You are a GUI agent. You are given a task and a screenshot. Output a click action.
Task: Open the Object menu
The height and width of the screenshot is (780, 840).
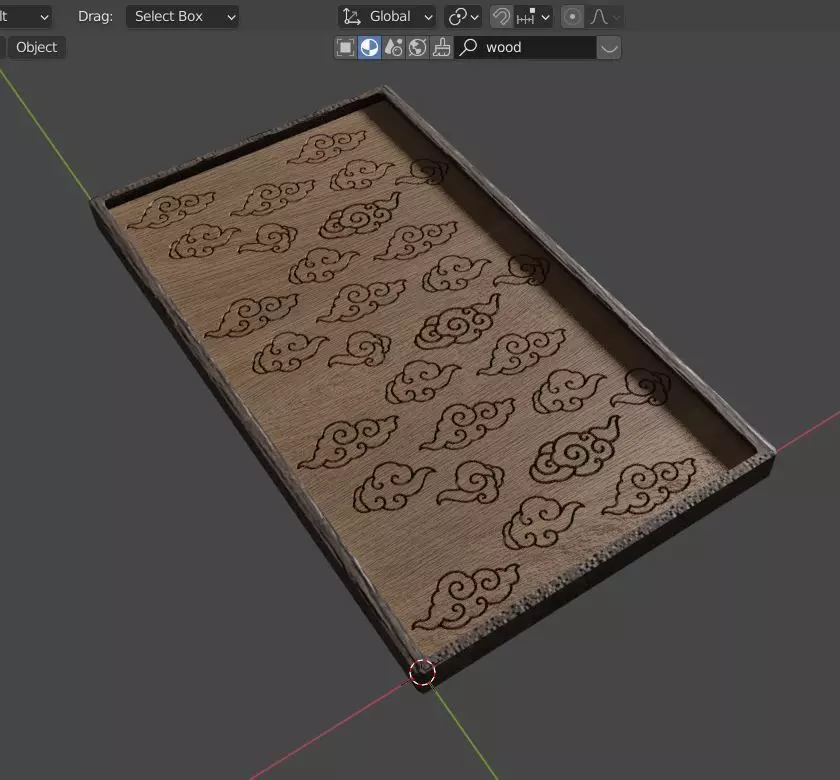(x=36, y=47)
